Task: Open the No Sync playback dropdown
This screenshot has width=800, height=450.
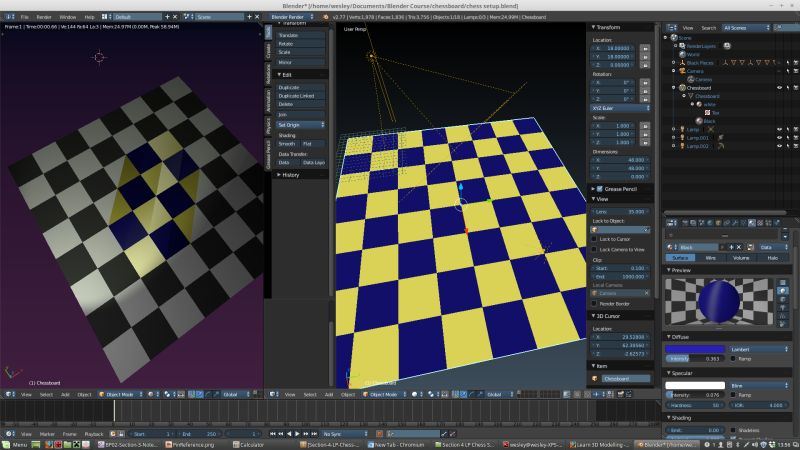Action: 344,434
